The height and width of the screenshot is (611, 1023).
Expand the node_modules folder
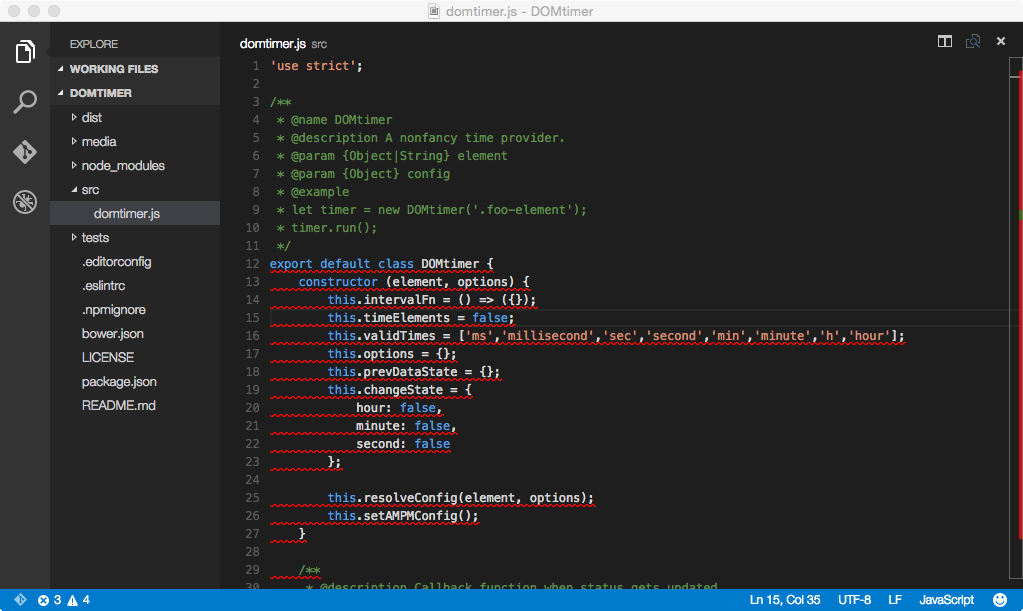[x=134, y=166]
